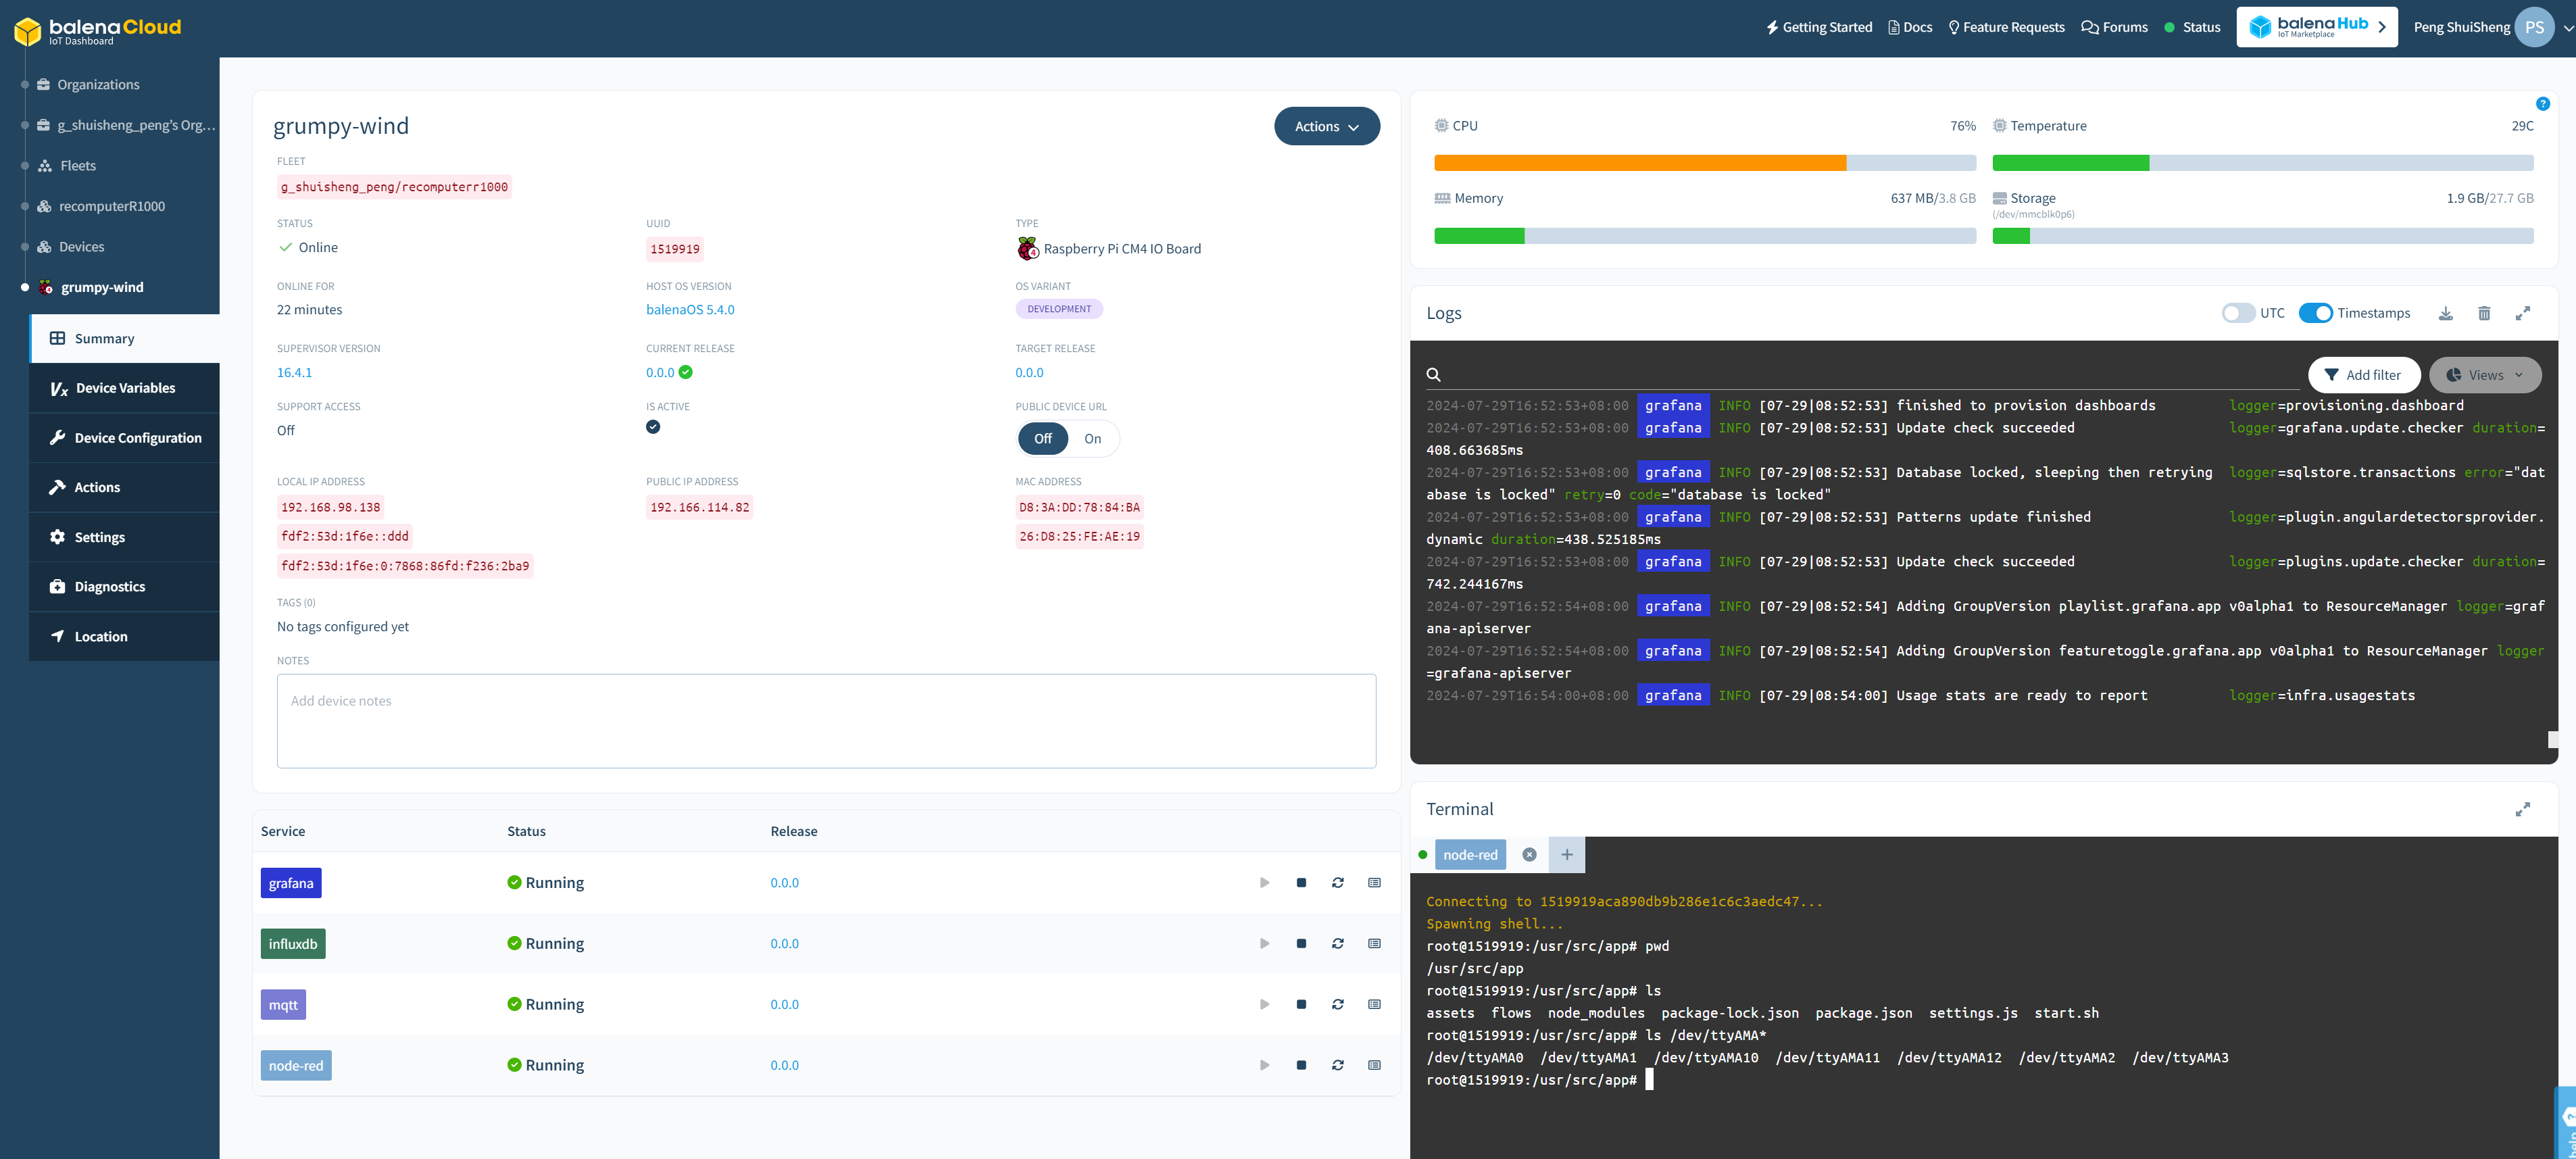The height and width of the screenshot is (1159, 2576).
Task: Select the node-red terminal tab
Action: (x=1470, y=855)
